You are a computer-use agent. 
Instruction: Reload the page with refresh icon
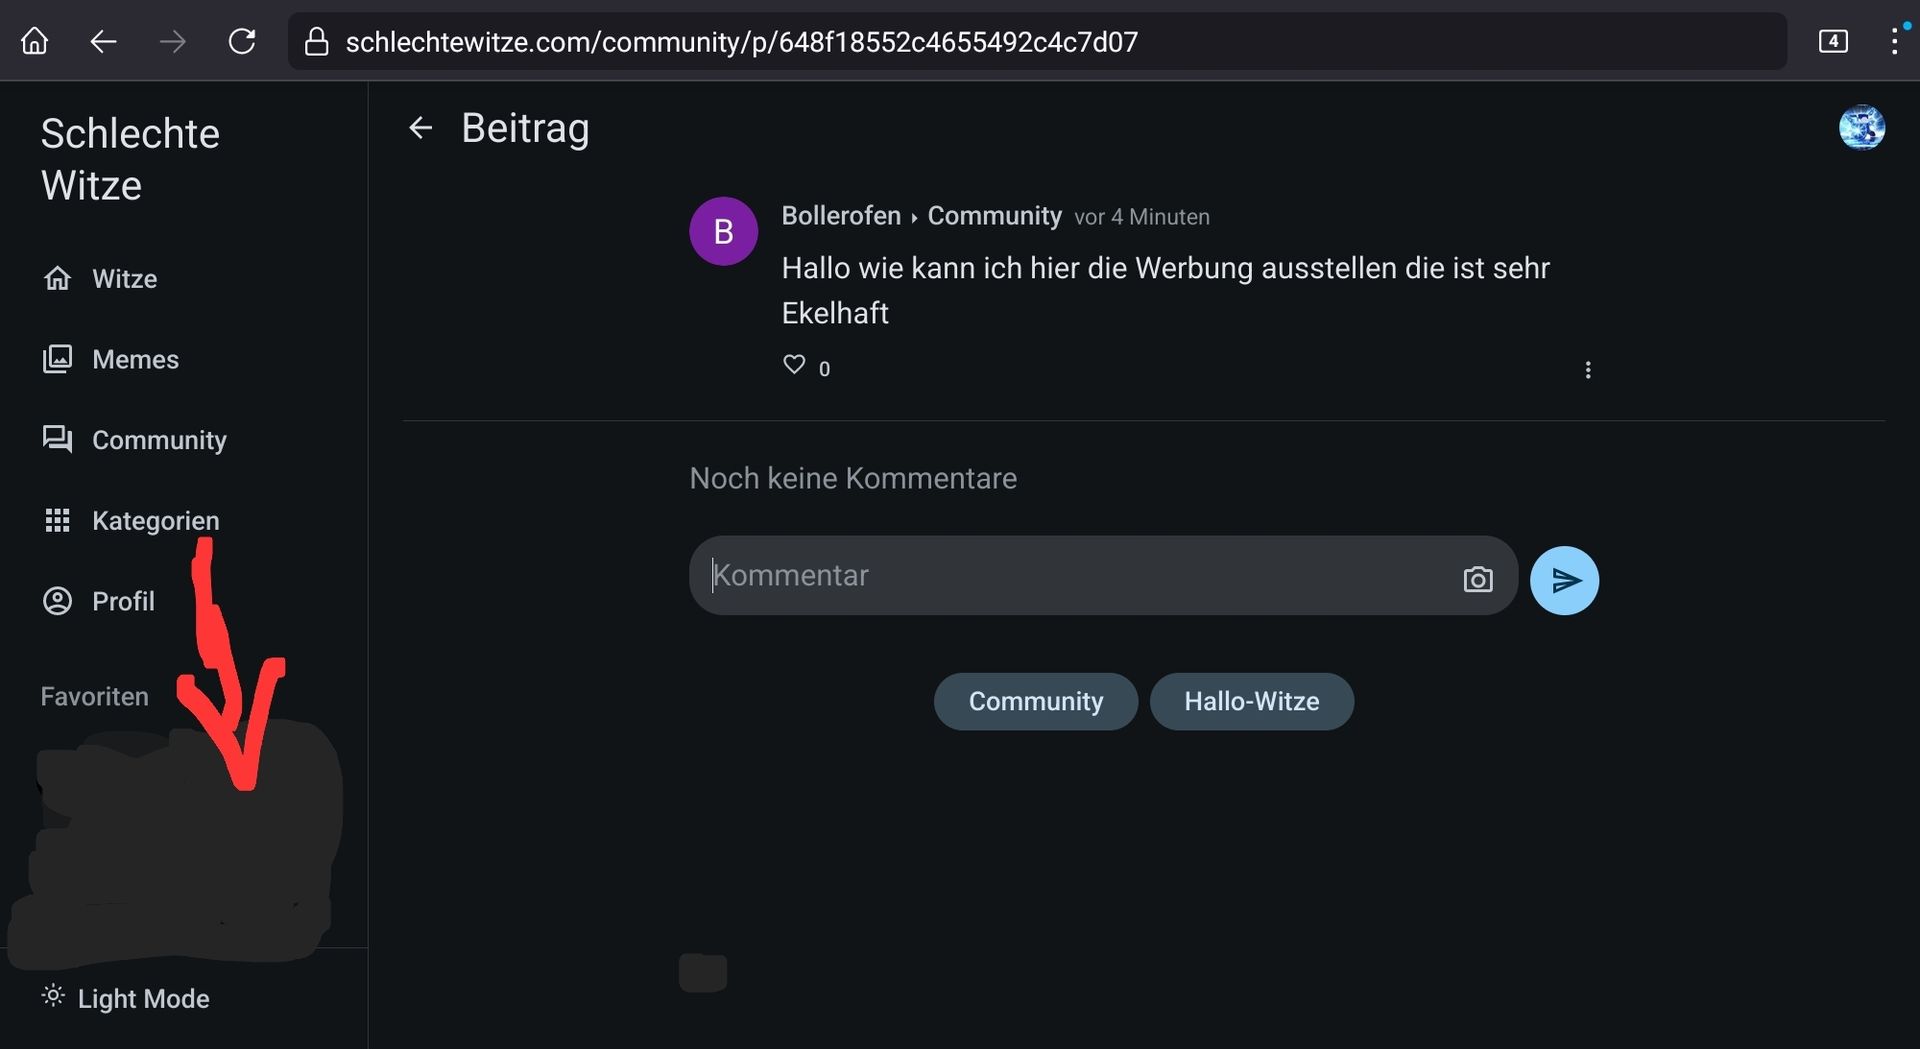242,41
